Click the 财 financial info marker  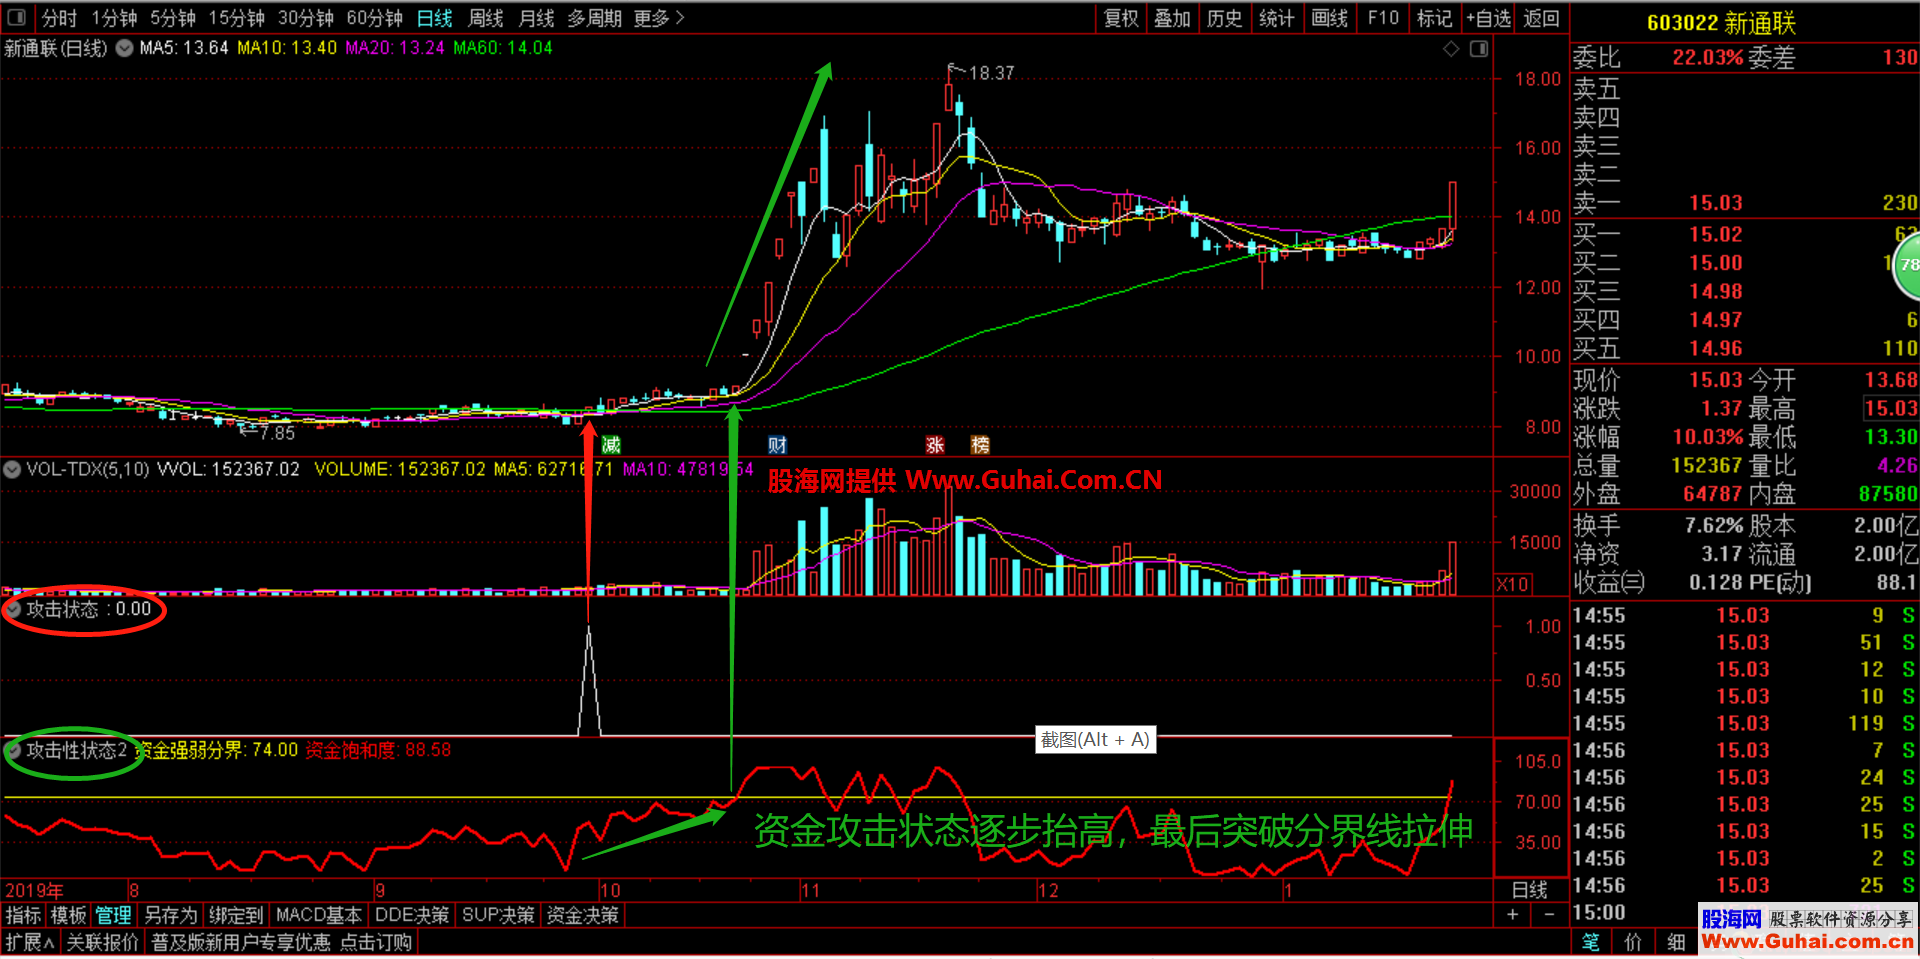pos(777,445)
